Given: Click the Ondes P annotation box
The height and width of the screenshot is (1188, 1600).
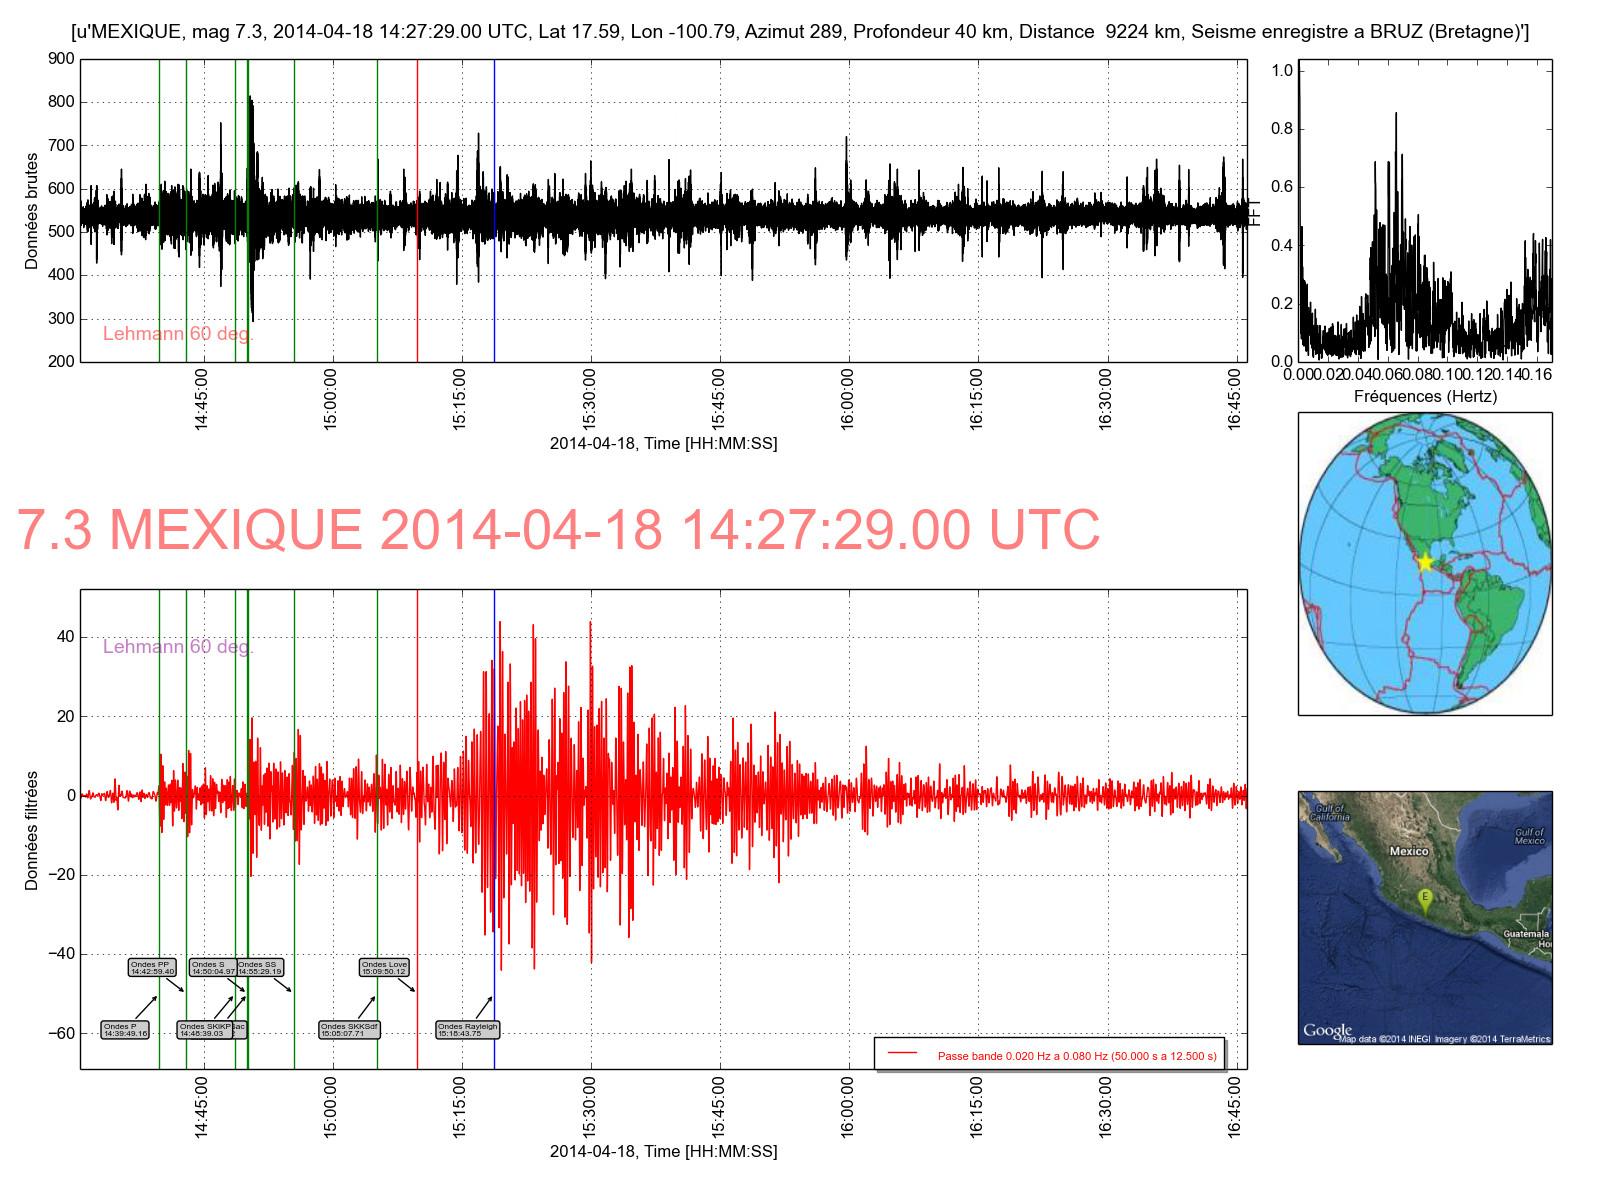Looking at the screenshot, I should 125,1030.
